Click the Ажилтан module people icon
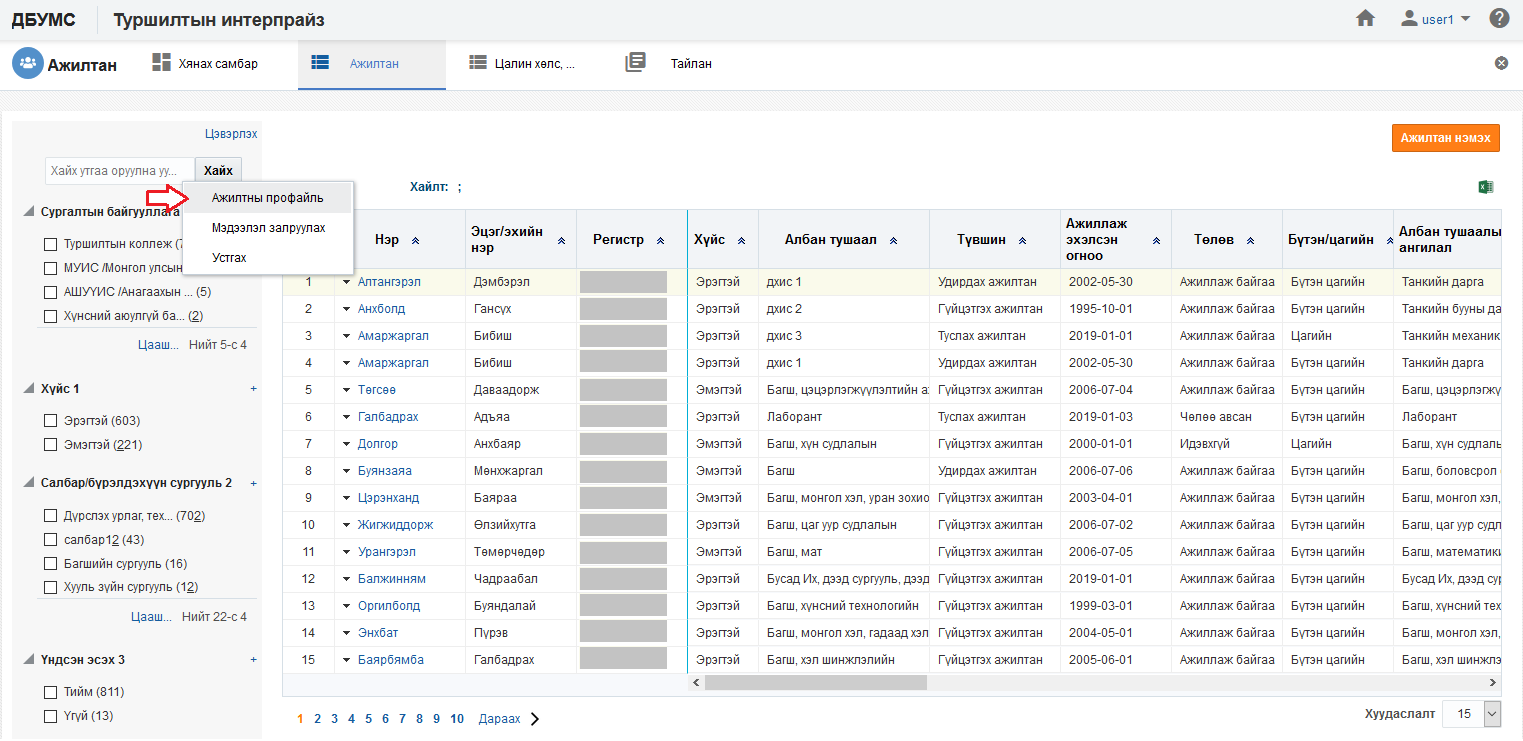Screen dimensions: 1523x741 (x=27, y=64)
